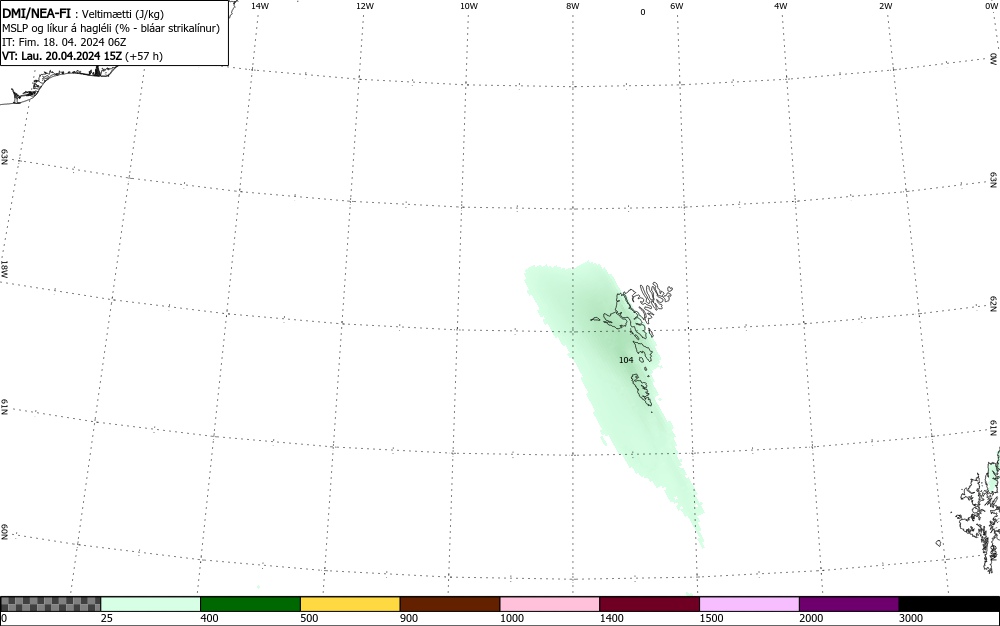Click the black above-3000 legend swatch
Image resolution: width=1000 pixels, height=626 pixels.
(x=949, y=604)
